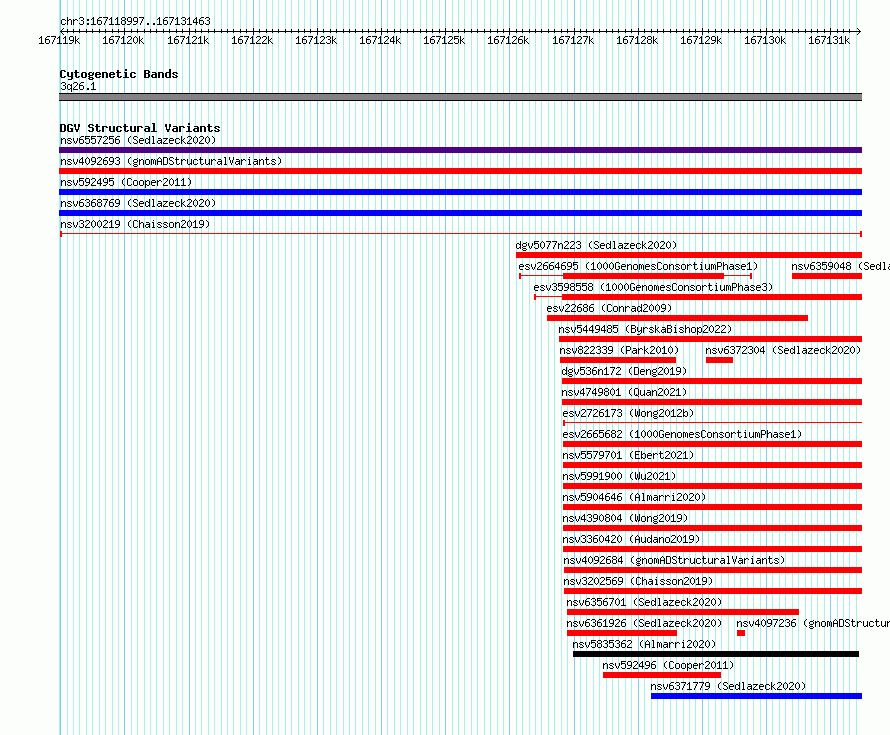The width and height of the screenshot is (890, 735).
Task: Click the 167131k ruler tick label
Action: click(829, 40)
